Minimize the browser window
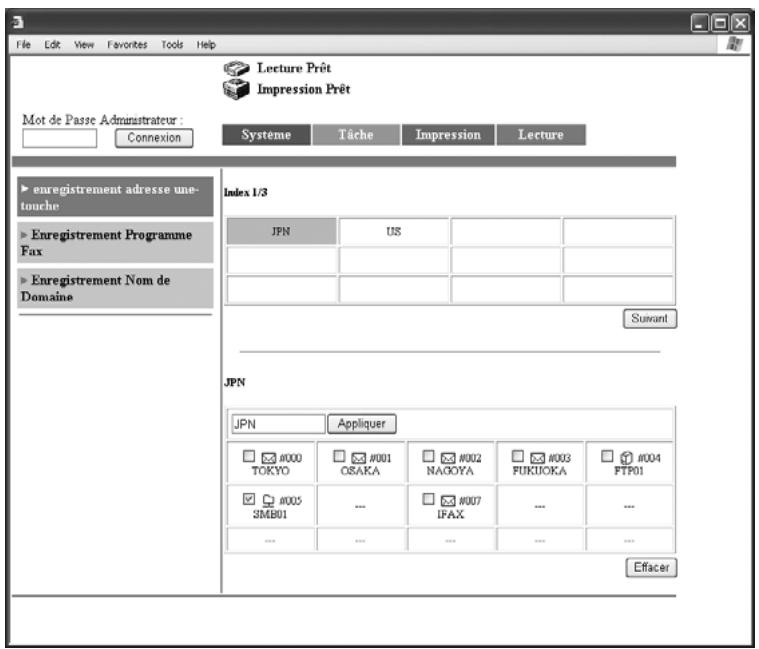The width and height of the screenshot is (759, 649). point(699,23)
